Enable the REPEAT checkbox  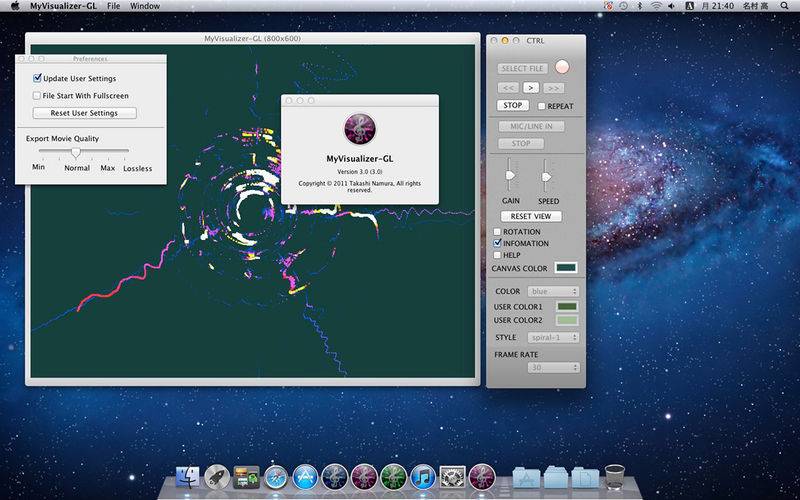tap(541, 106)
